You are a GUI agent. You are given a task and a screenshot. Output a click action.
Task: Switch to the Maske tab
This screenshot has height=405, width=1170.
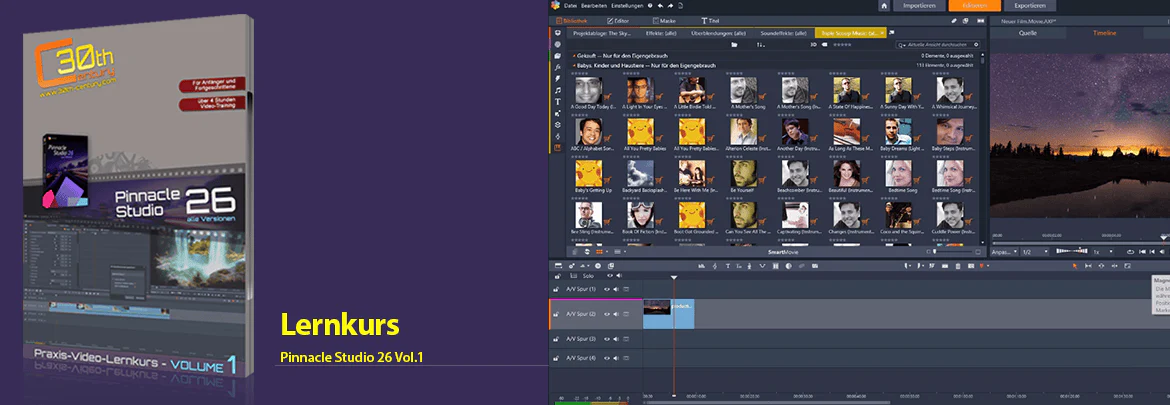(664, 21)
